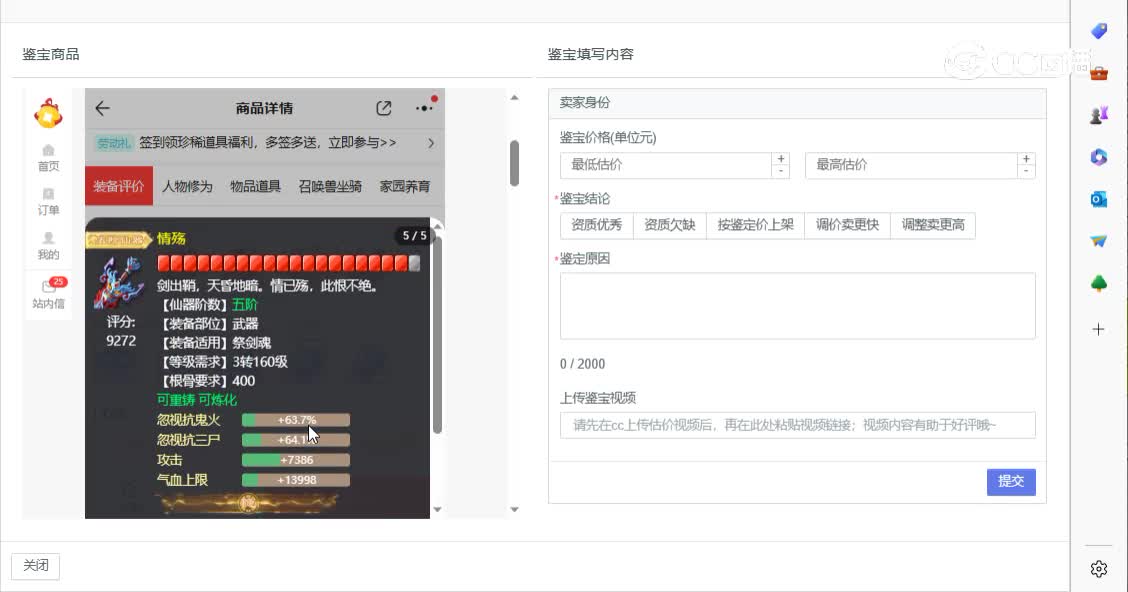The image size is (1128, 592).
Task: Choose the 按鉴定价上架 conclusion option
Action: coord(755,225)
